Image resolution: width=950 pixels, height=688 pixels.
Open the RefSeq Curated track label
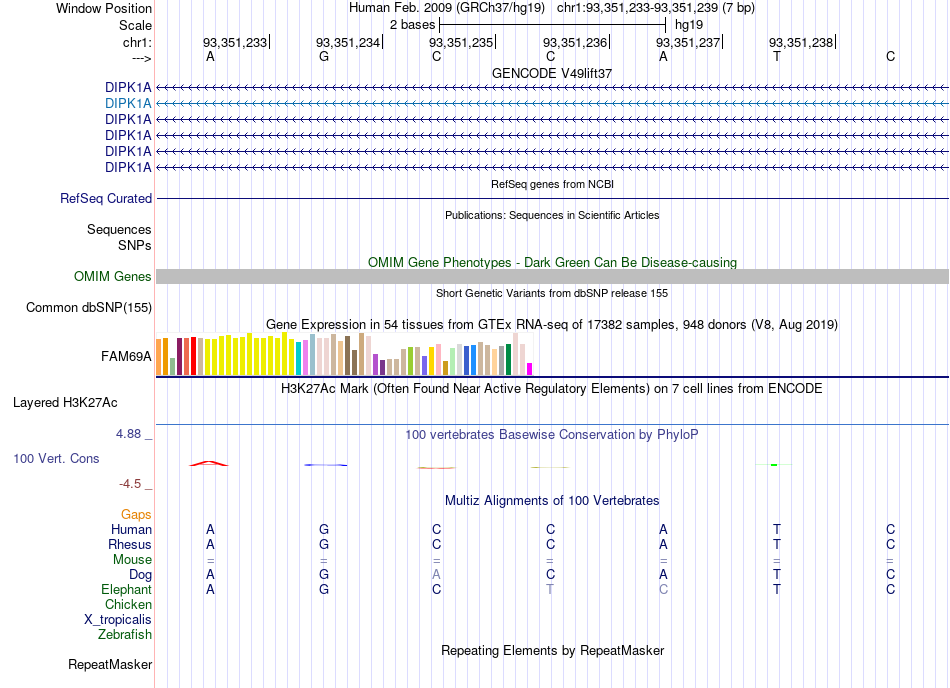pyautogui.click(x=106, y=199)
